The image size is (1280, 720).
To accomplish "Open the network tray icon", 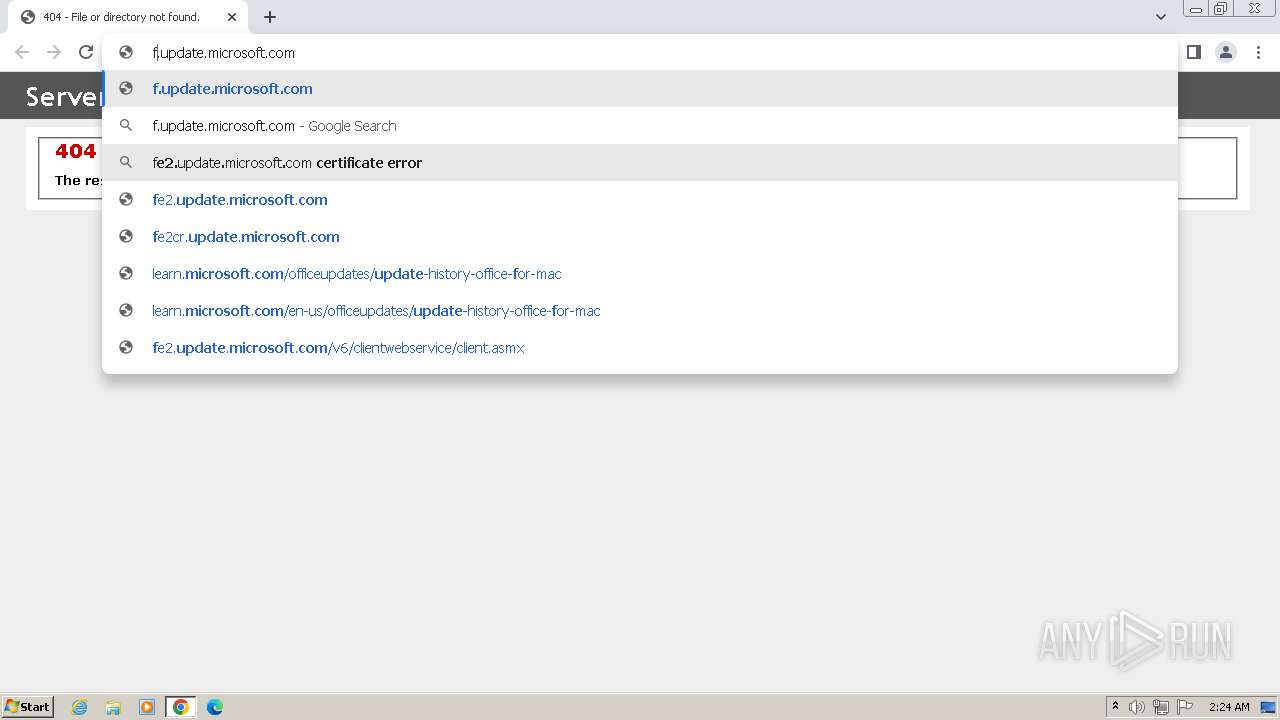I will pos(1161,707).
